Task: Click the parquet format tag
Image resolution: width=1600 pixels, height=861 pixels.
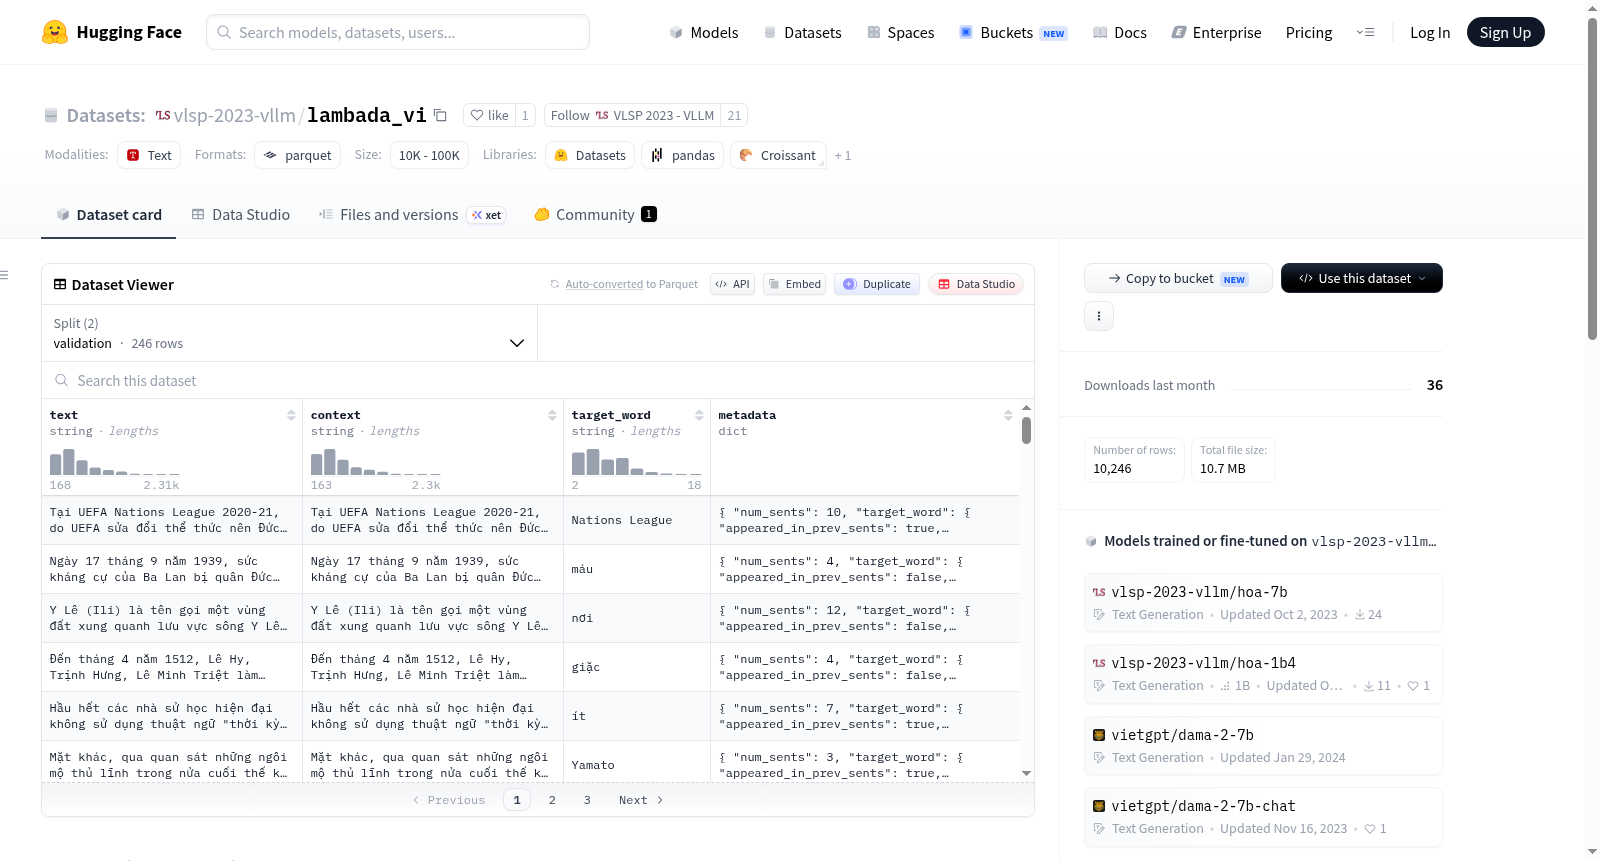Action: (x=297, y=155)
